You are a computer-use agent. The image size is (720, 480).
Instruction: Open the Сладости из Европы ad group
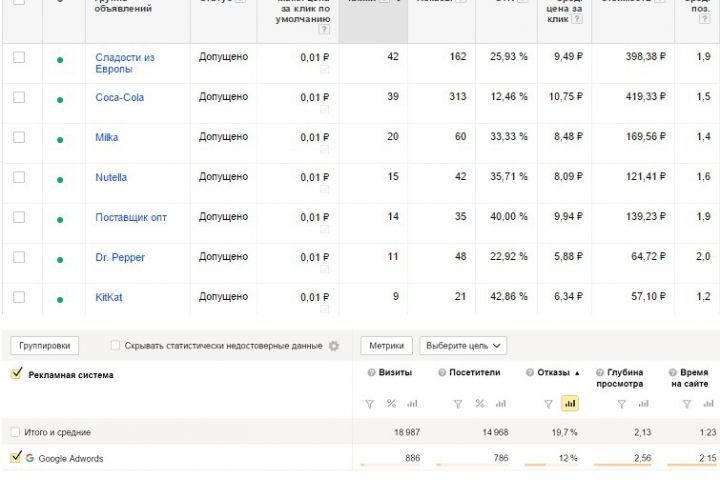click(x=125, y=63)
